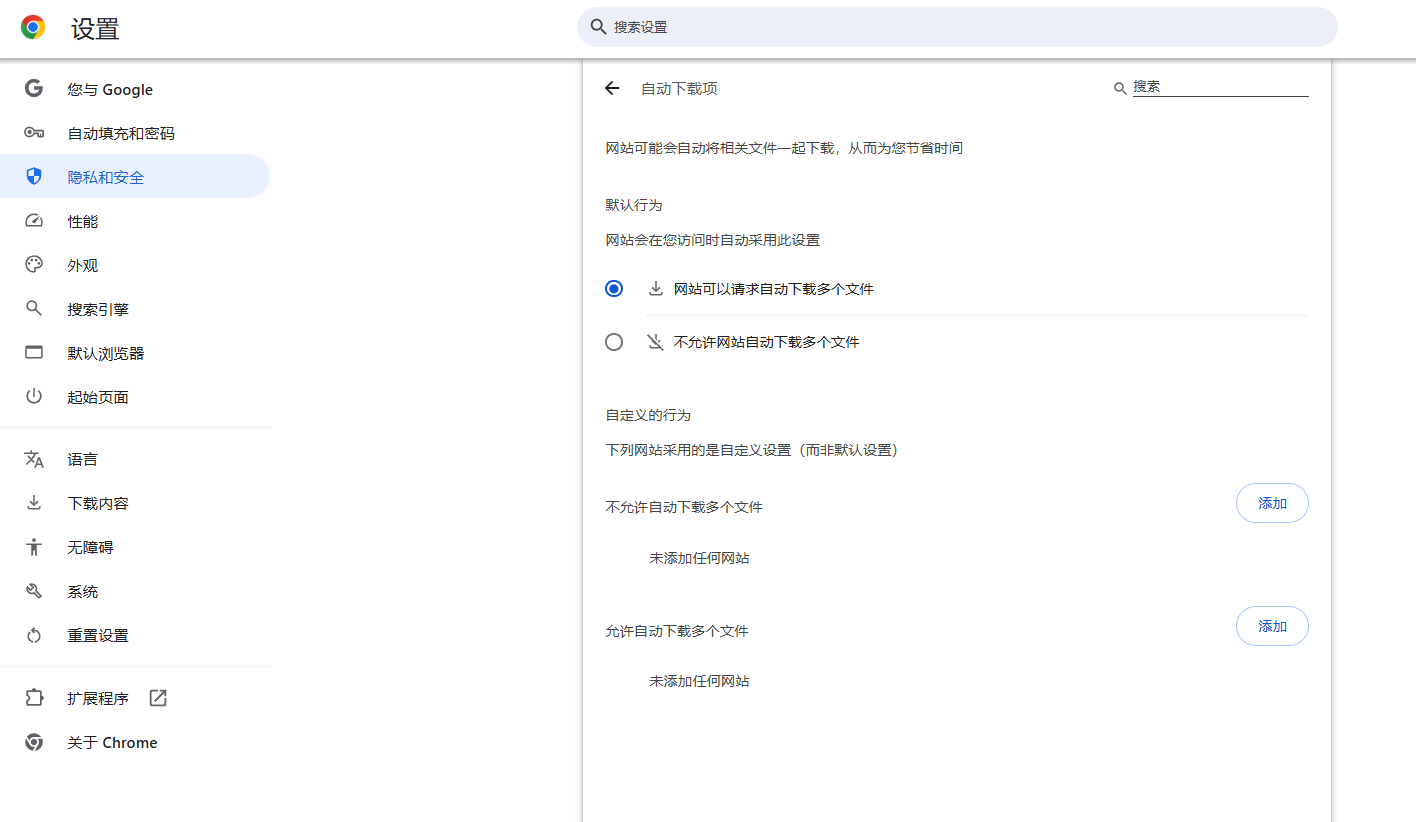Click text 网站会在您访问时自动采用此设置

(713, 240)
